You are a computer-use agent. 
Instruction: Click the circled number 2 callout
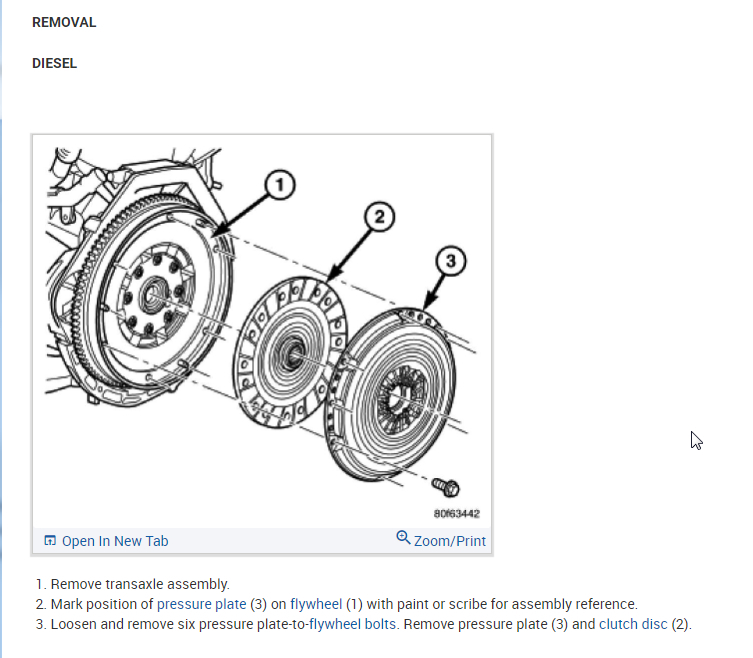pos(379,217)
